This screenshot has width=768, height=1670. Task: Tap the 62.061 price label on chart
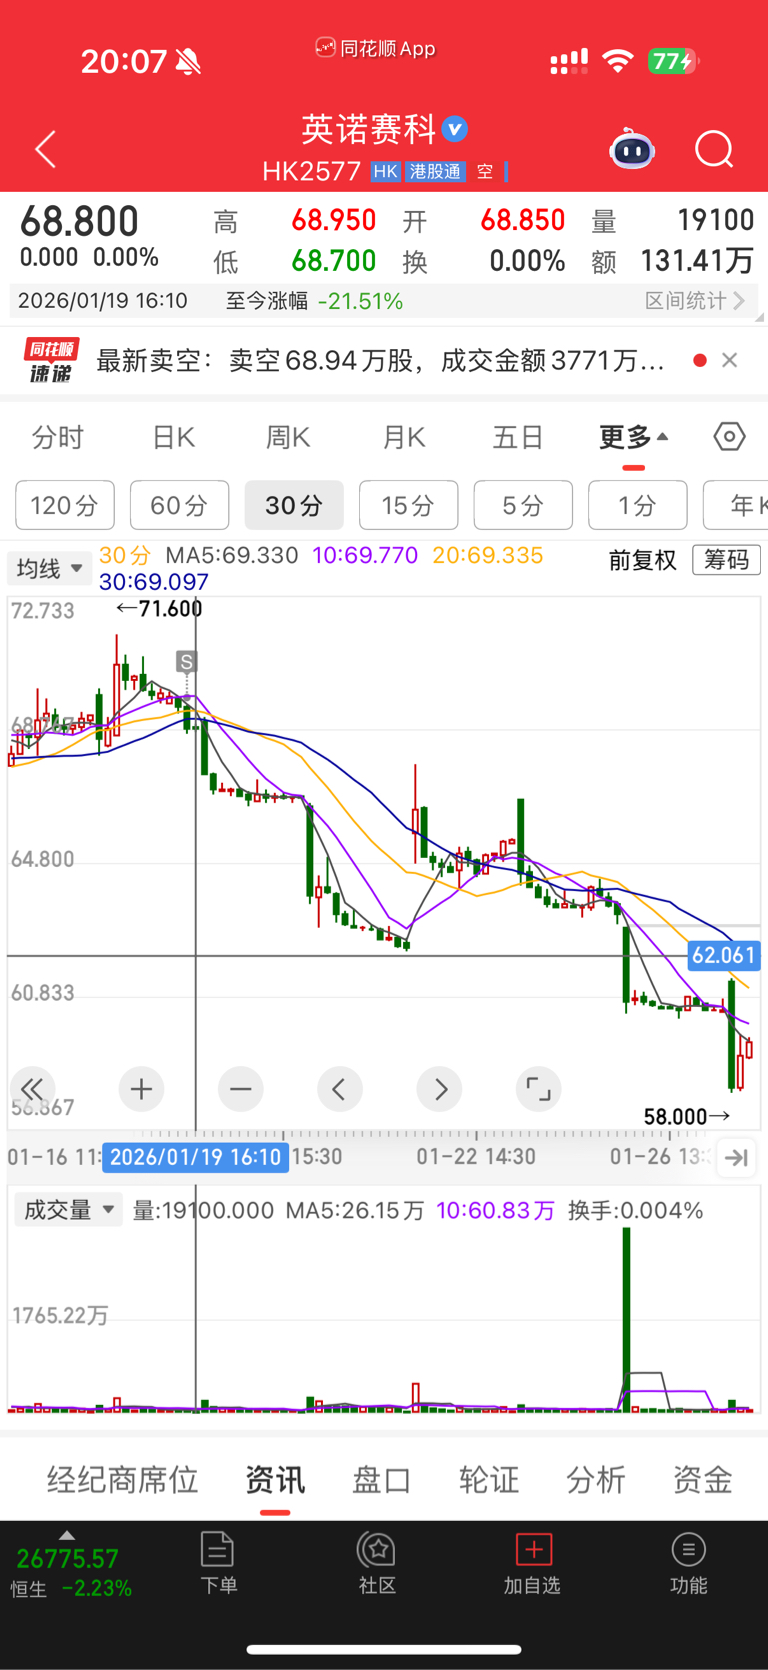coord(724,955)
